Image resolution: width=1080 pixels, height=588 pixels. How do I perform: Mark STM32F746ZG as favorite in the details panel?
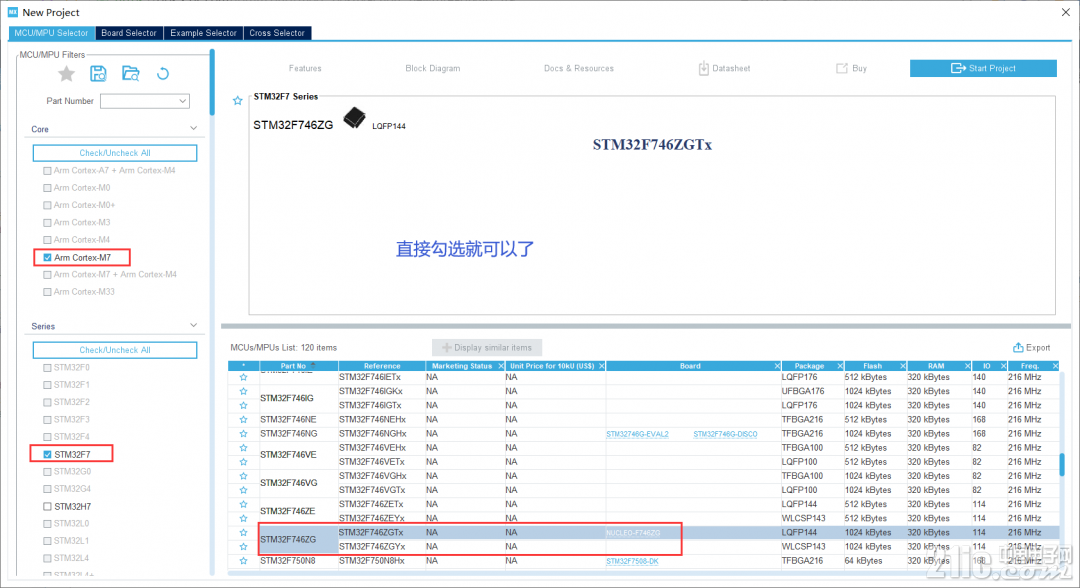tap(238, 101)
